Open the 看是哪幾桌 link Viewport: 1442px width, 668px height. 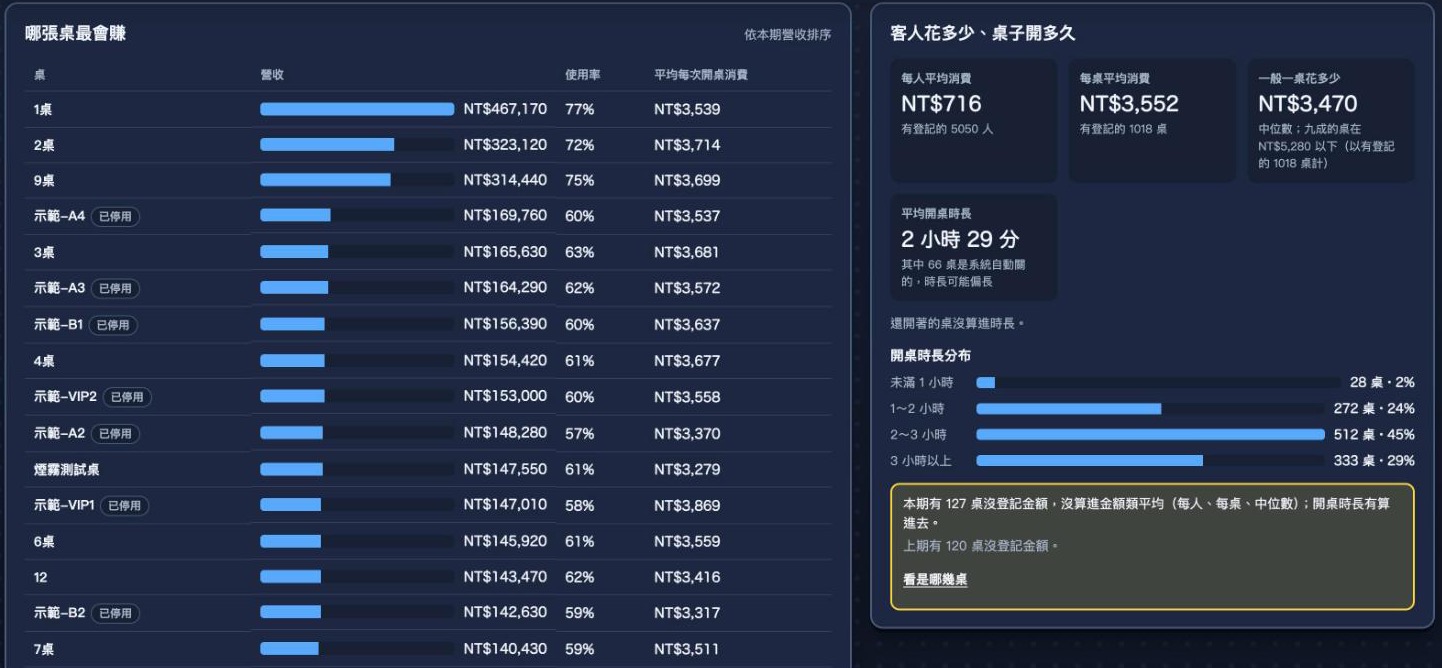(x=935, y=580)
